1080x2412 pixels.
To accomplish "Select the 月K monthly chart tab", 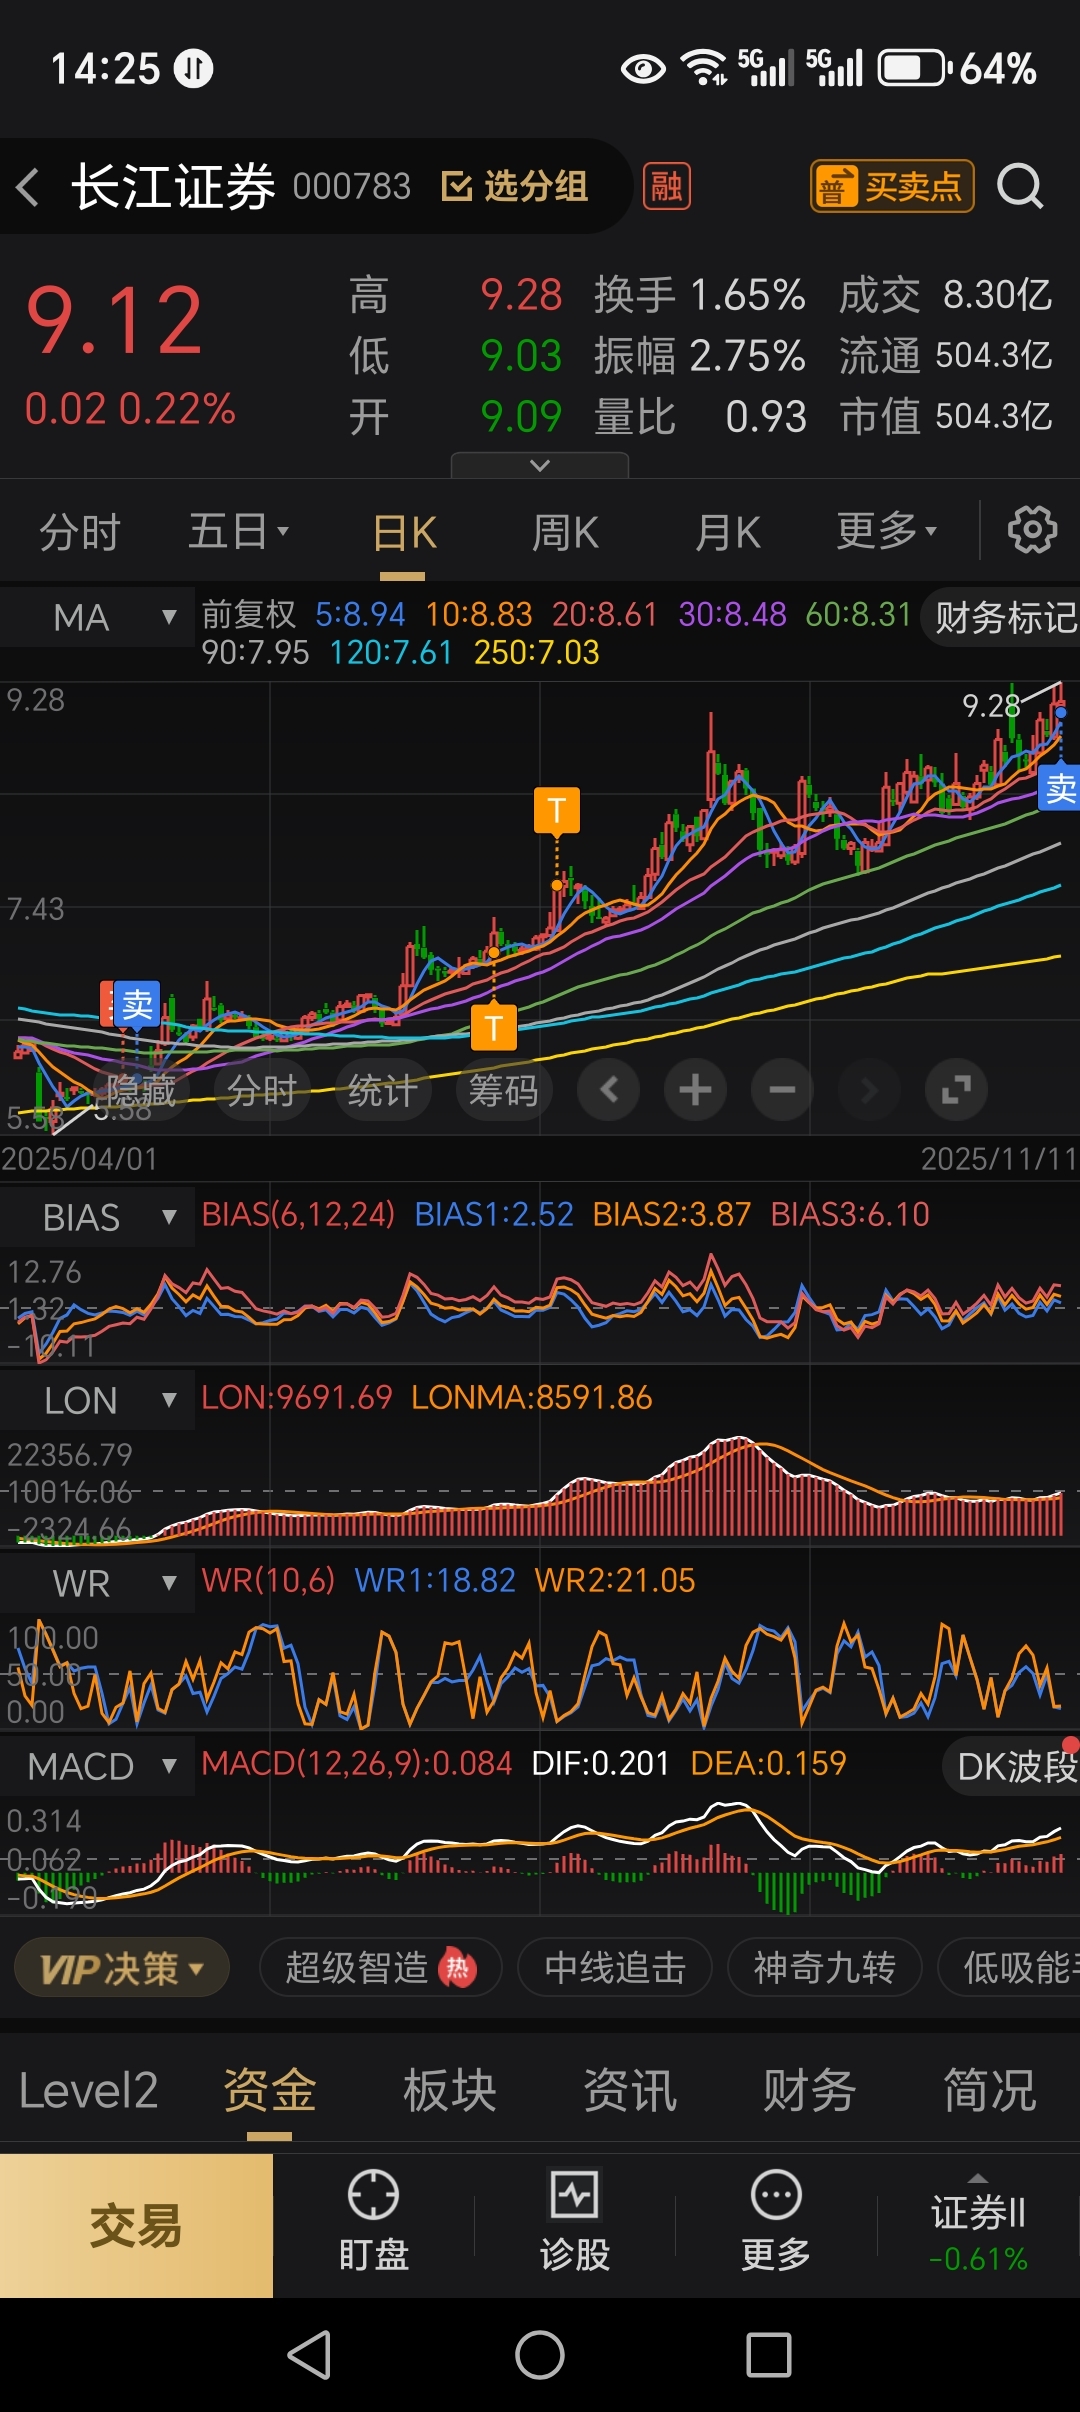I will 728,532.
